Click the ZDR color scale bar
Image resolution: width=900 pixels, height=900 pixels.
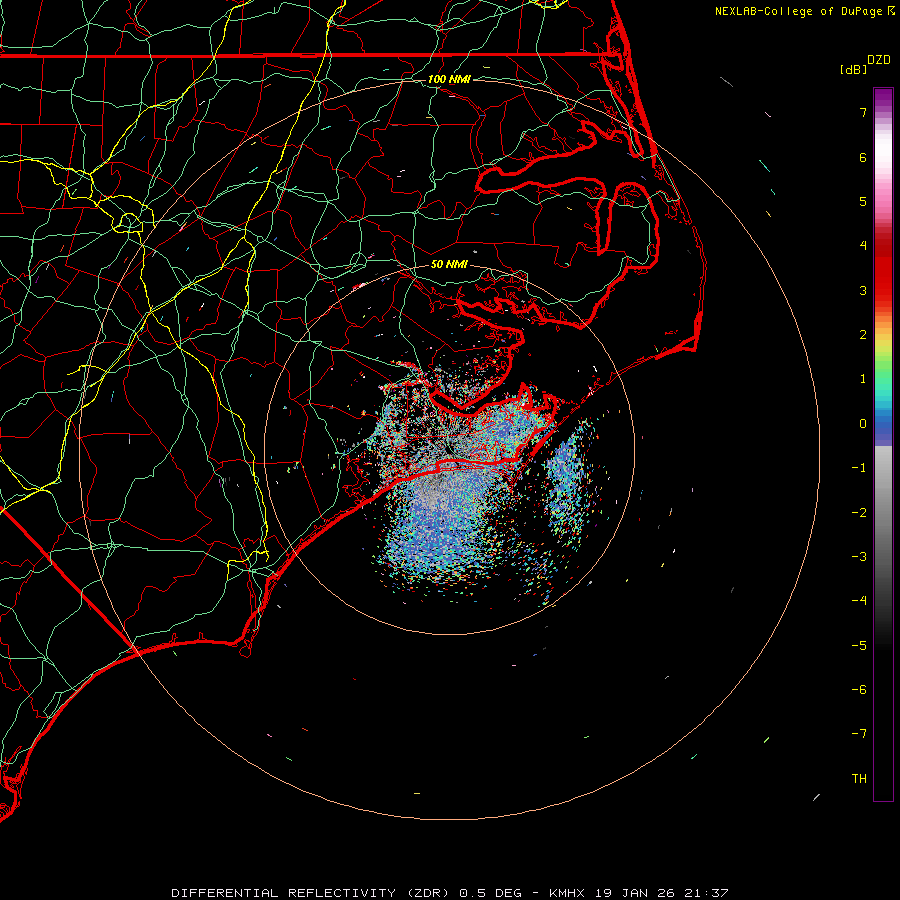click(883, 444)
